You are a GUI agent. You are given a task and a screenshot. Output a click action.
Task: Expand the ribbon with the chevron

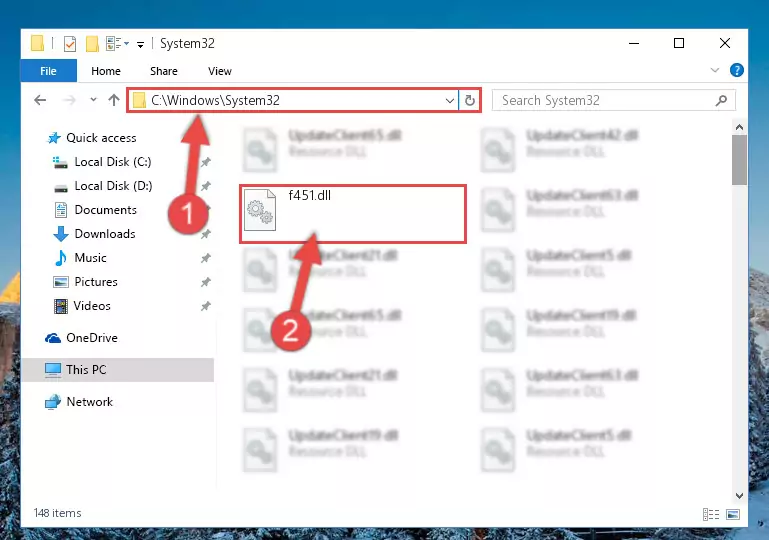(x=715, y=70)
